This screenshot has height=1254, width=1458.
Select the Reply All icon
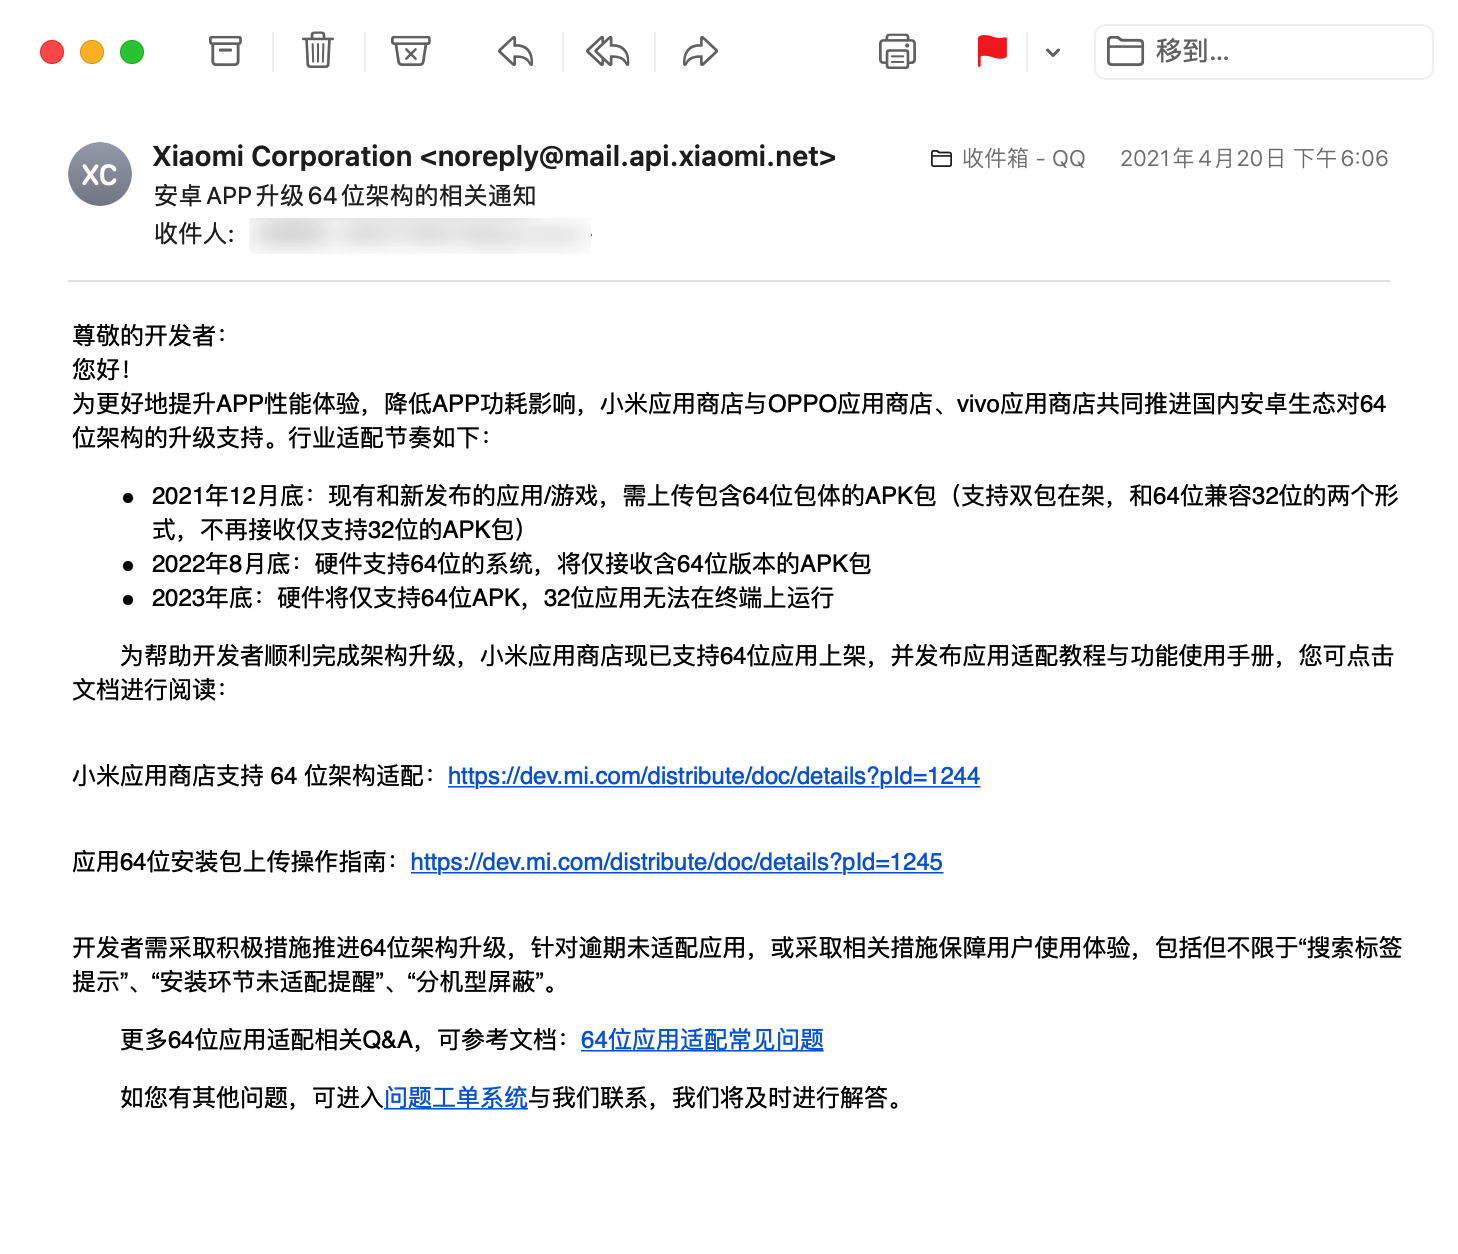(606, 51)
